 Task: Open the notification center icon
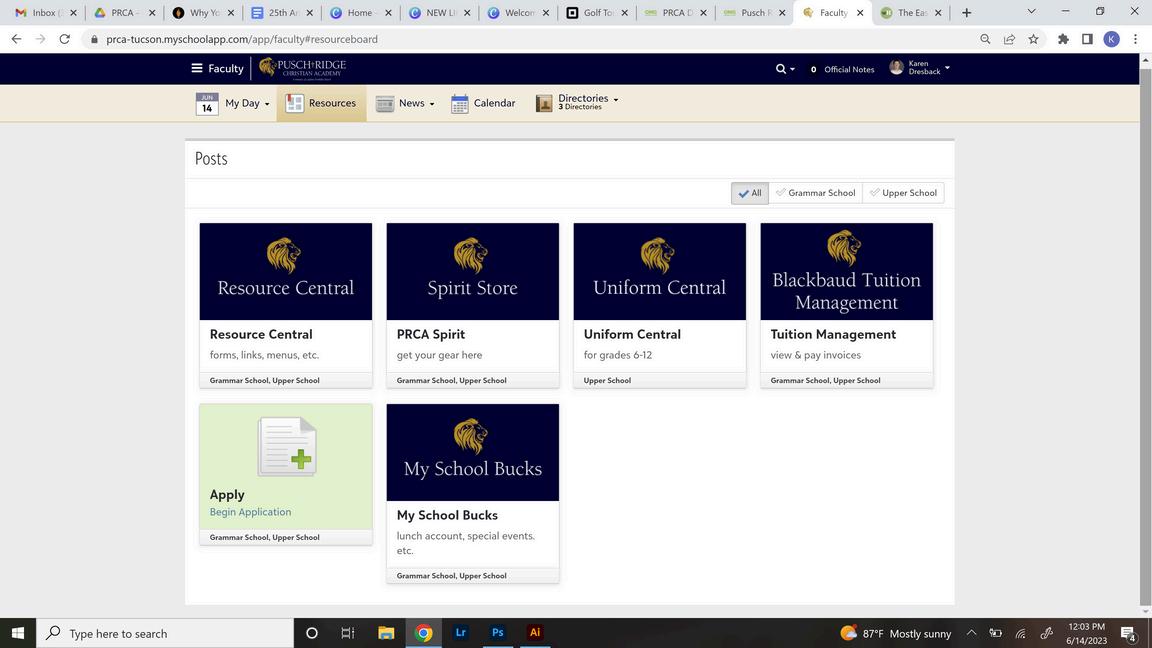tap(1129, 633)
